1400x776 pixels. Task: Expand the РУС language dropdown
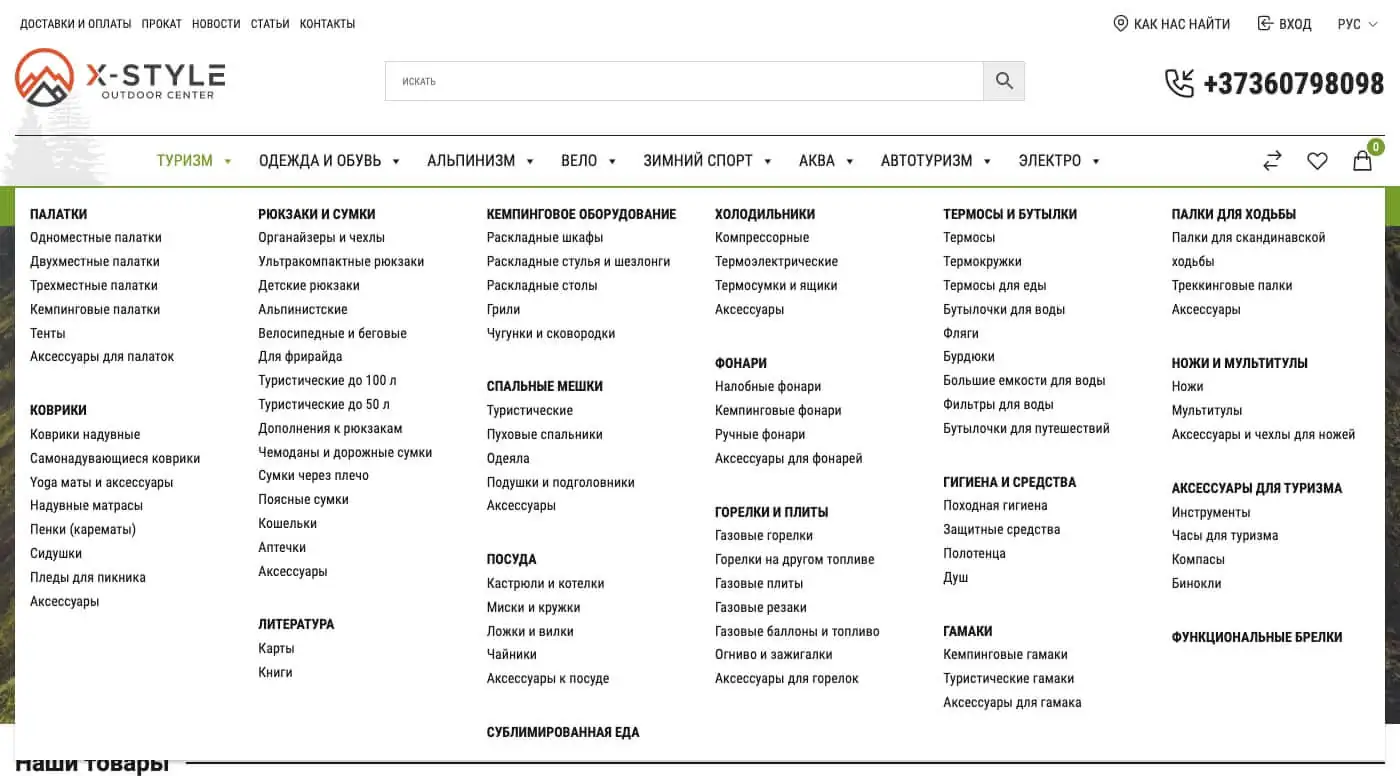[1357, 24]
